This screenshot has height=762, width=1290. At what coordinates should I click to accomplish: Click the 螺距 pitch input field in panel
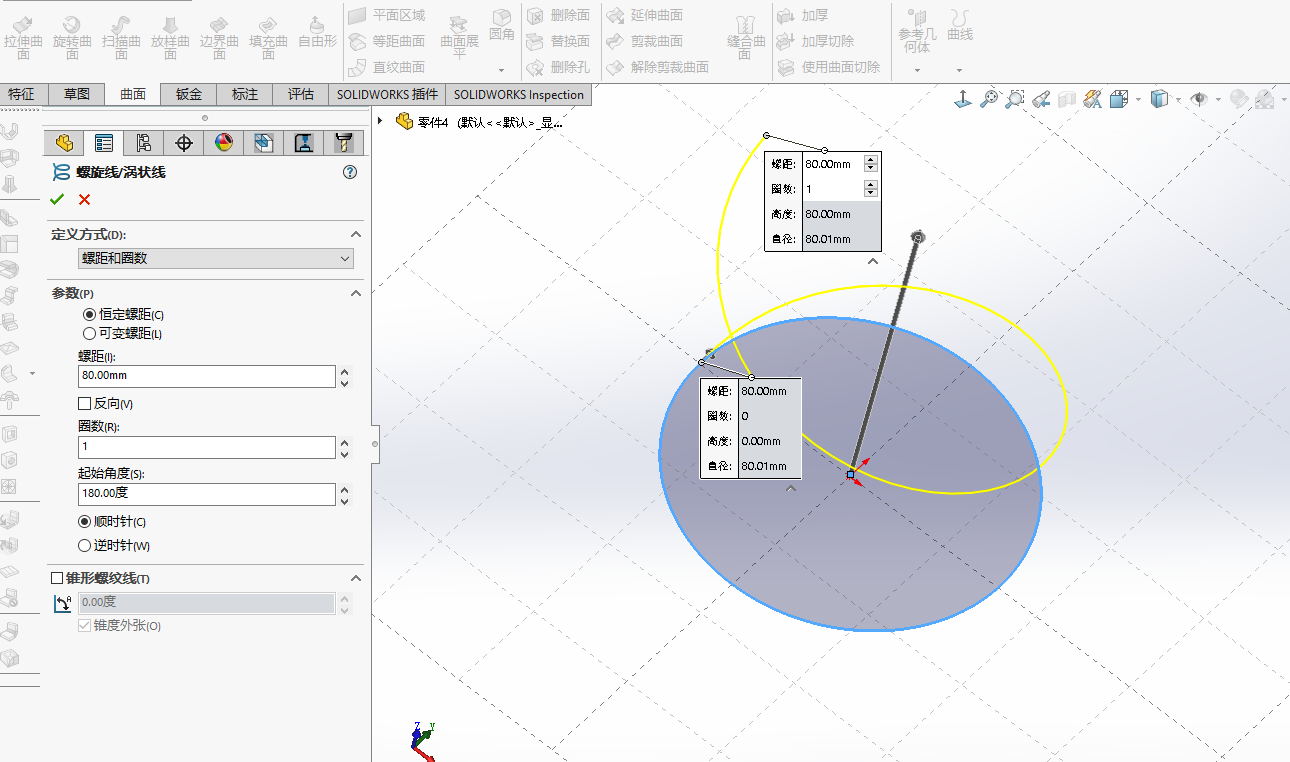click(207, 376)
